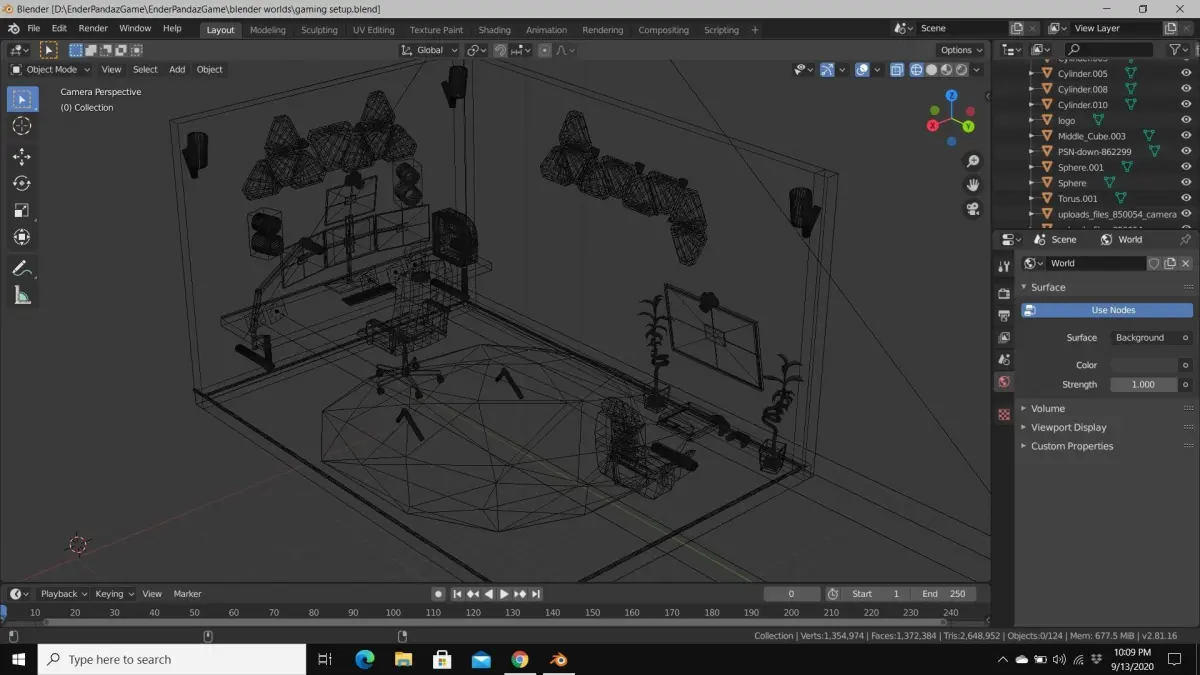Open the Render properties tab
Viewport: 1200px width, 675px height.
[x=1004, y=293]
